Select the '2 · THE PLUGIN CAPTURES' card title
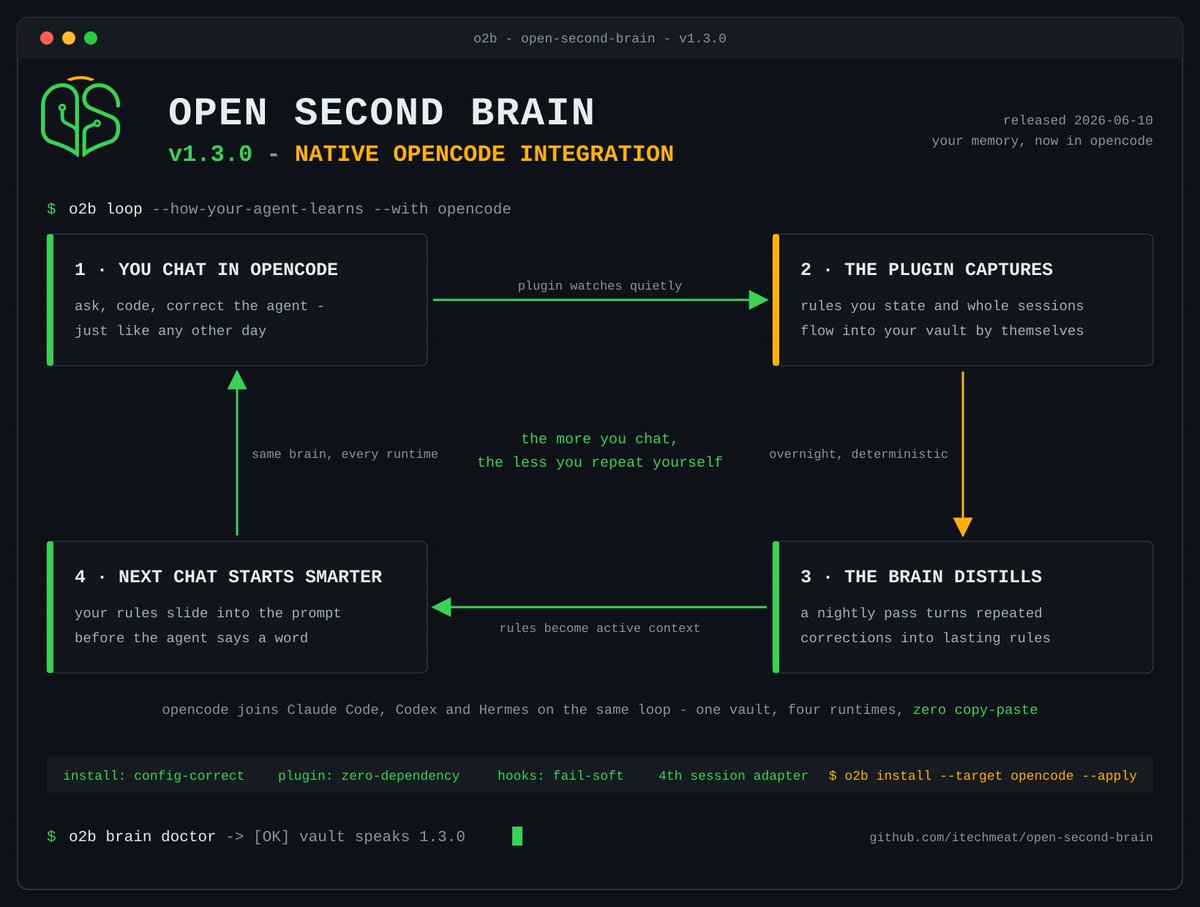 click(x=926, y=269)
